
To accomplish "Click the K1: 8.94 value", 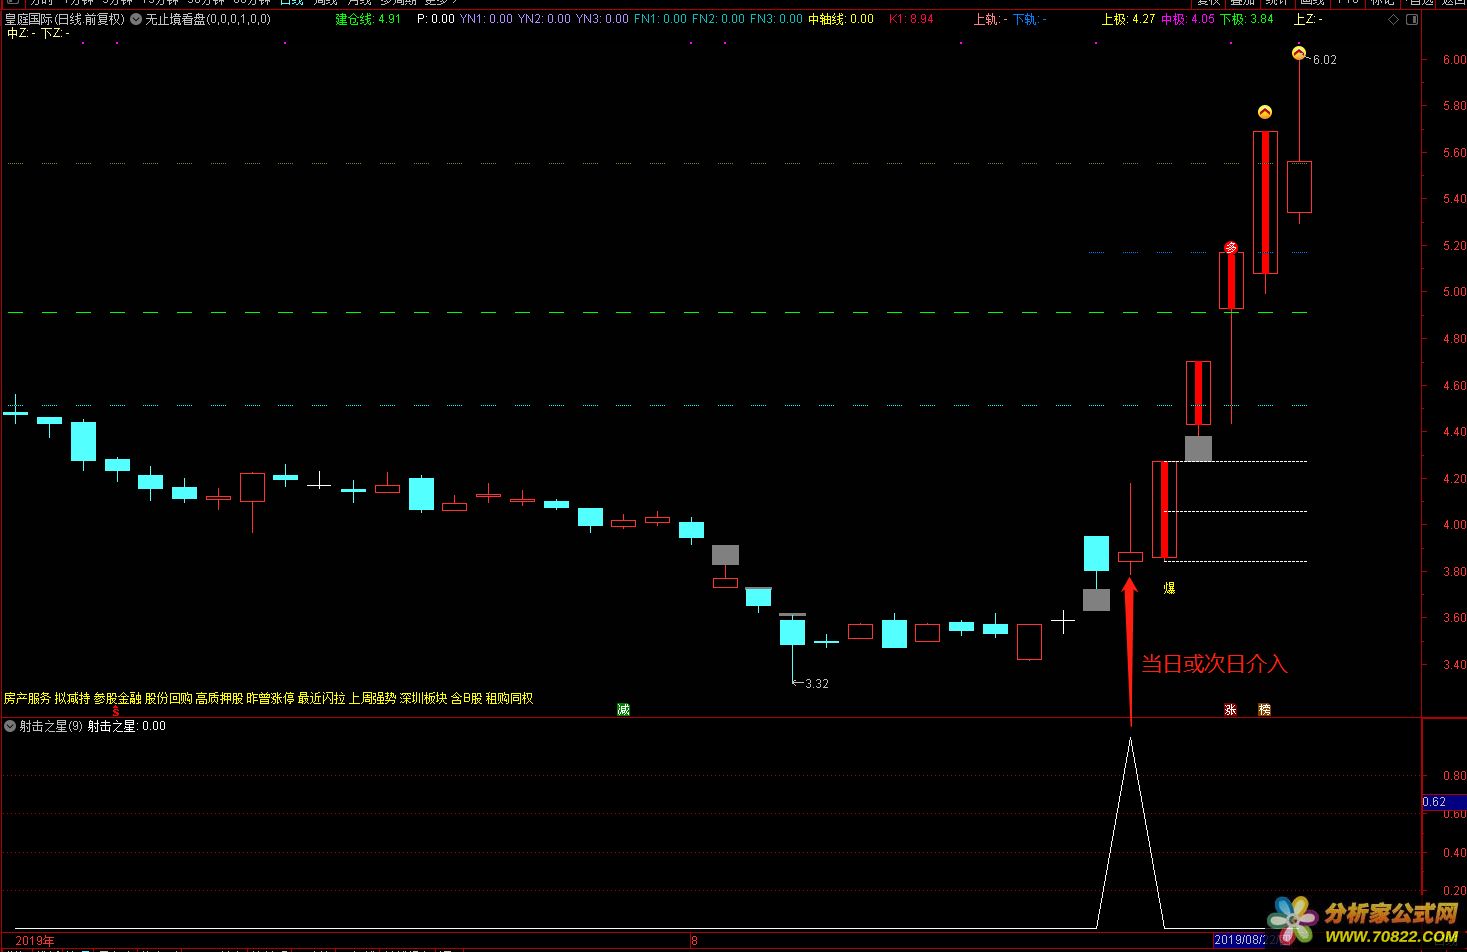I will (x=911, y=19).
